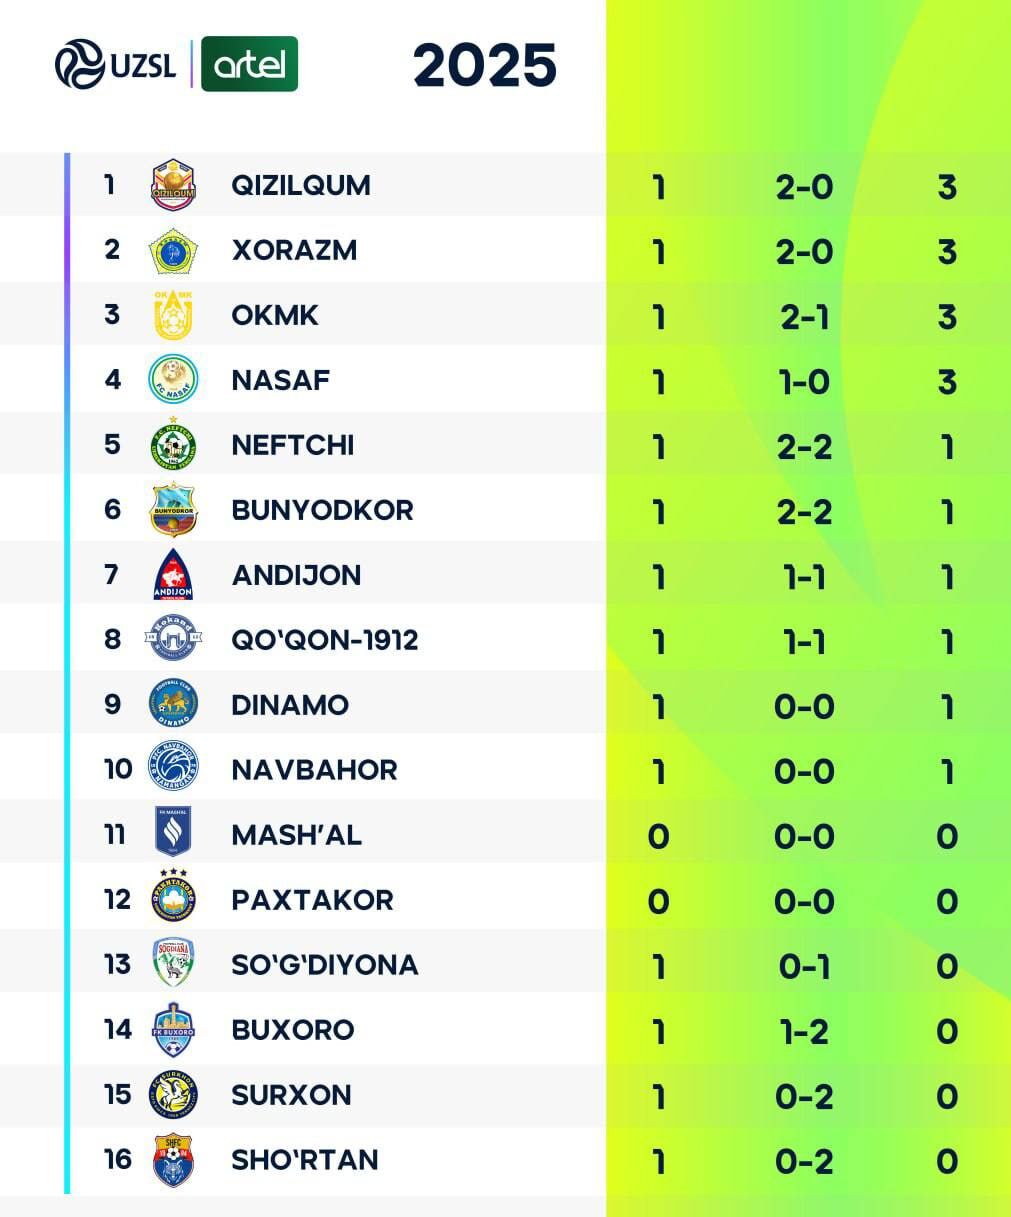1011x1217 pixels.
Task: Click the Xorazm club crest
Action: tap(173, 250)
